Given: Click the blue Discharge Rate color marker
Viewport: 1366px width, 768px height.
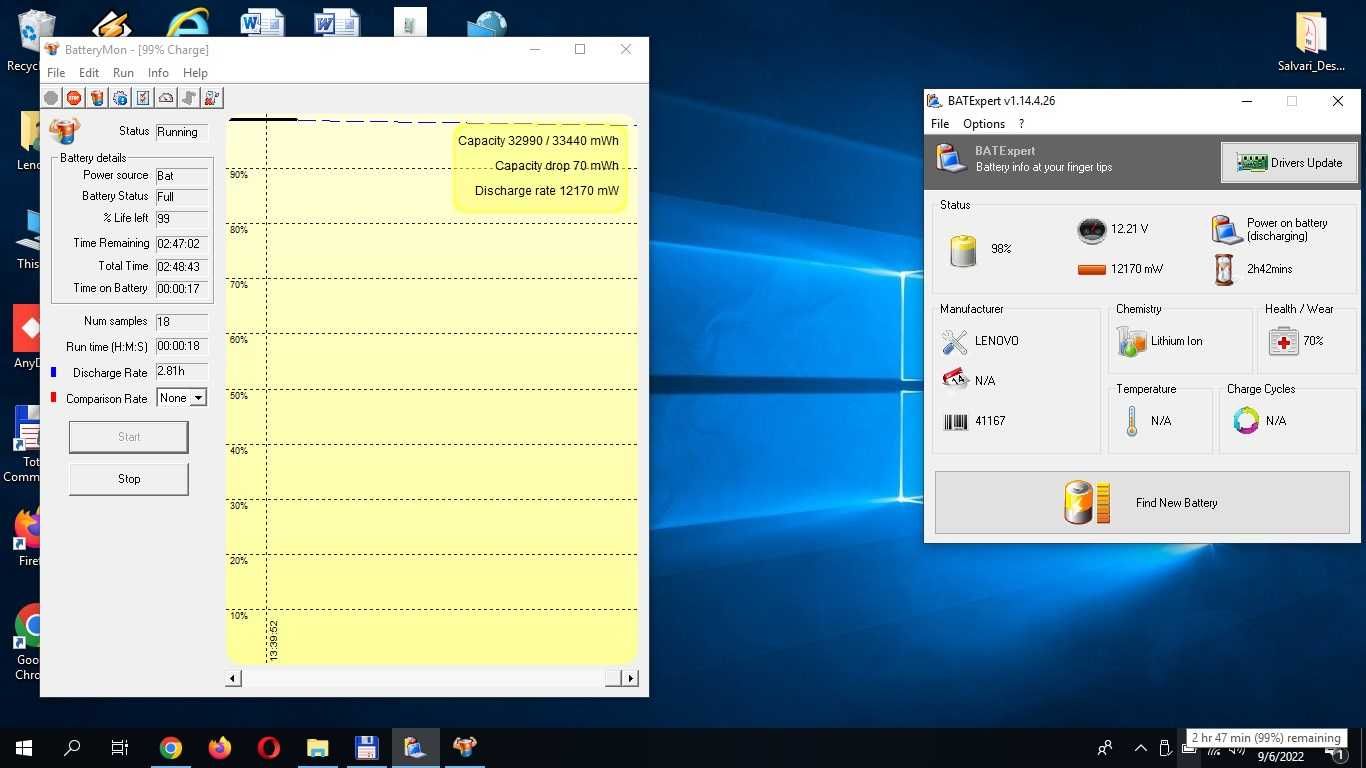Looking at the screenshot, I should (x=54, y=372).
